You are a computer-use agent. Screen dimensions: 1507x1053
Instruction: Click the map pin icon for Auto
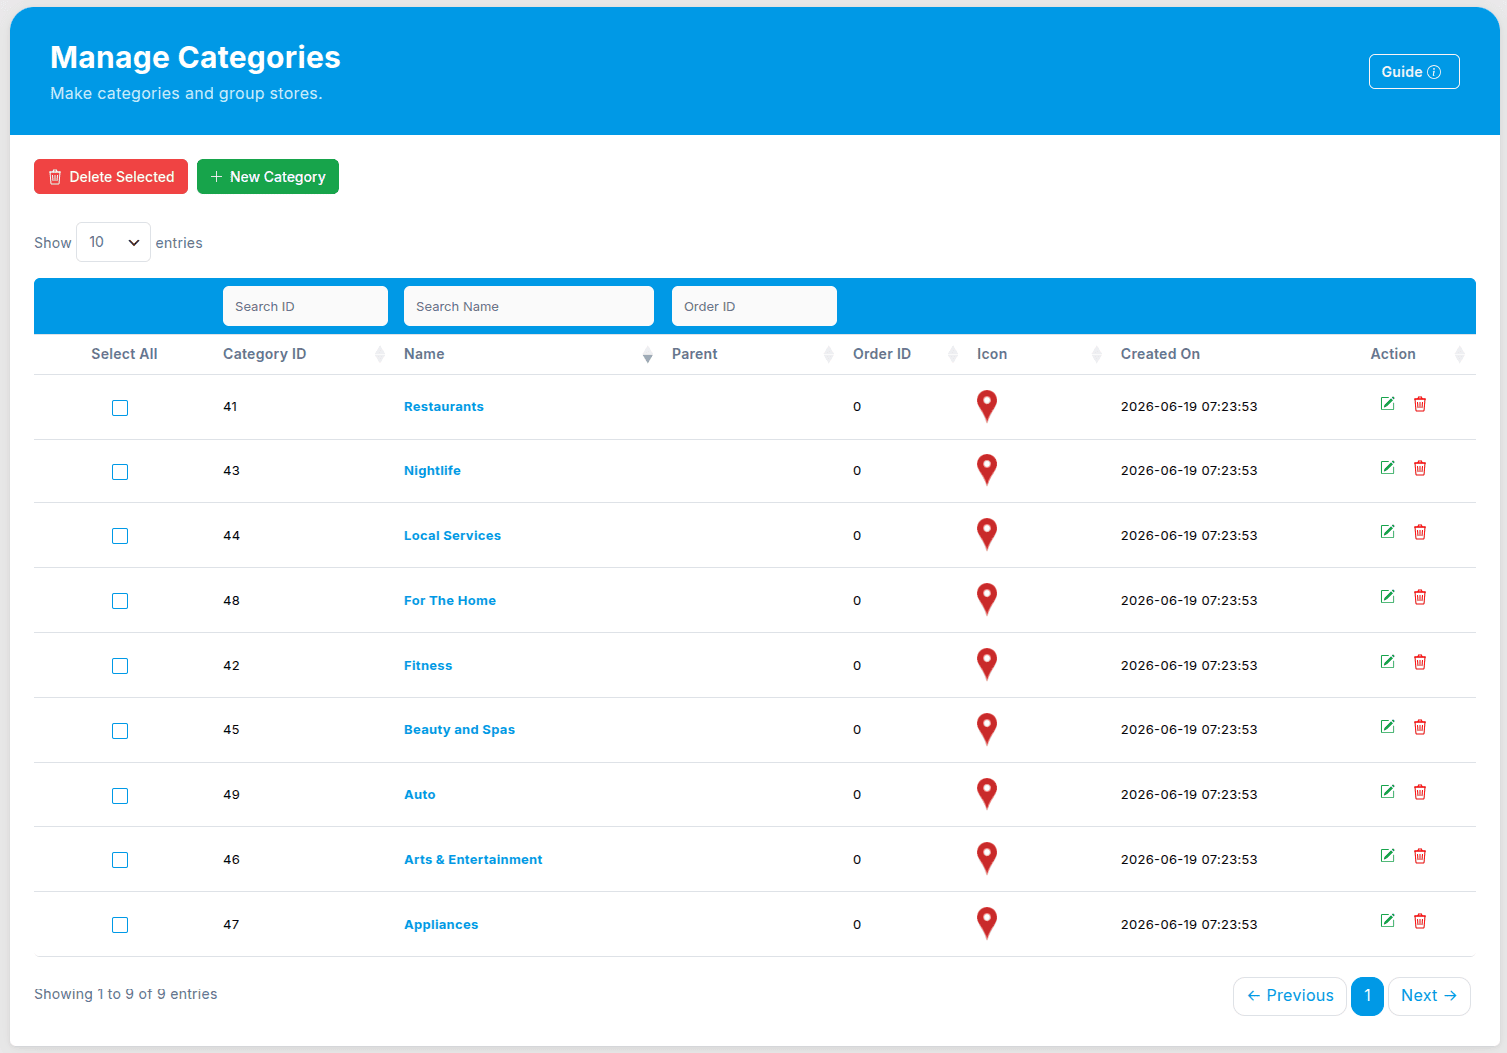click(x=987, y=794)
